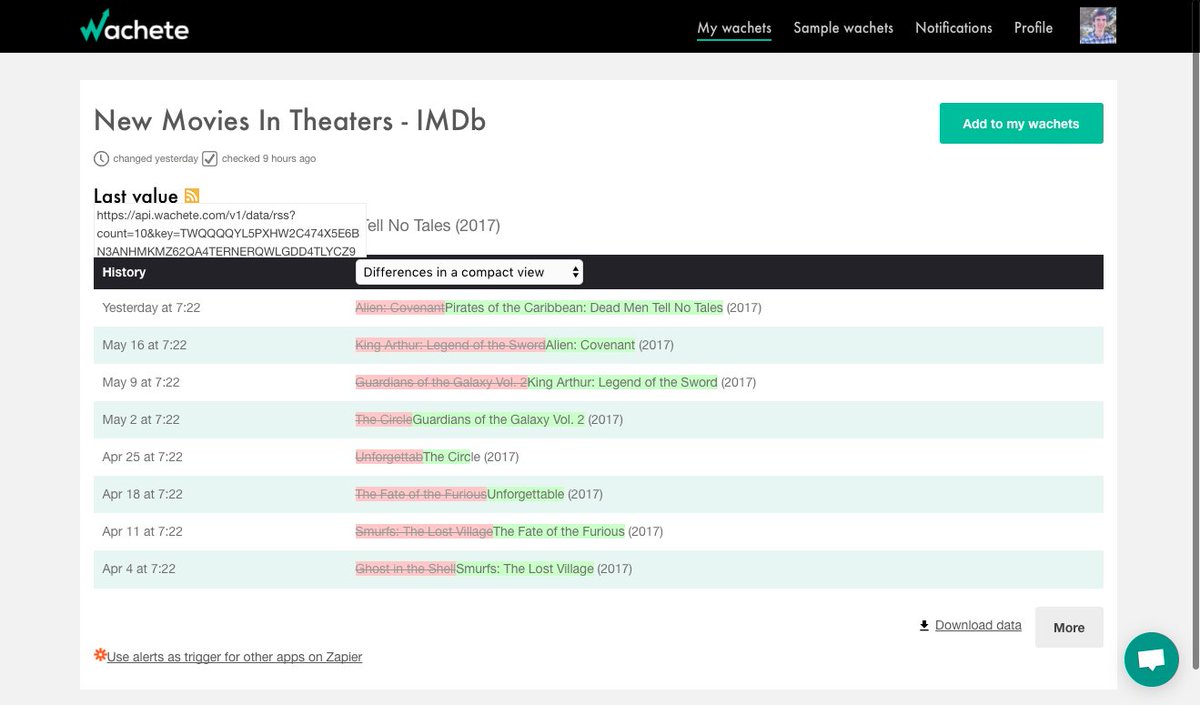The height and width of the screenshot is (705, 1200).
Task: Click the download arrow icon beside Download data
Action: 924,626
